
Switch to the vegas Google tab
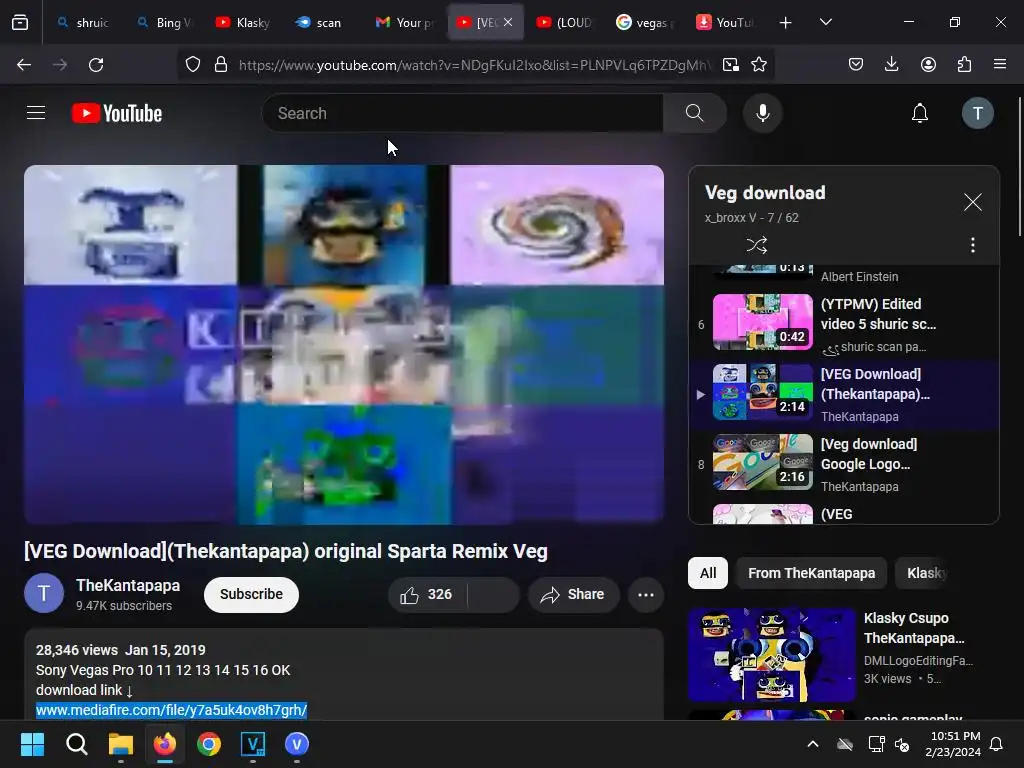(645, 22)
